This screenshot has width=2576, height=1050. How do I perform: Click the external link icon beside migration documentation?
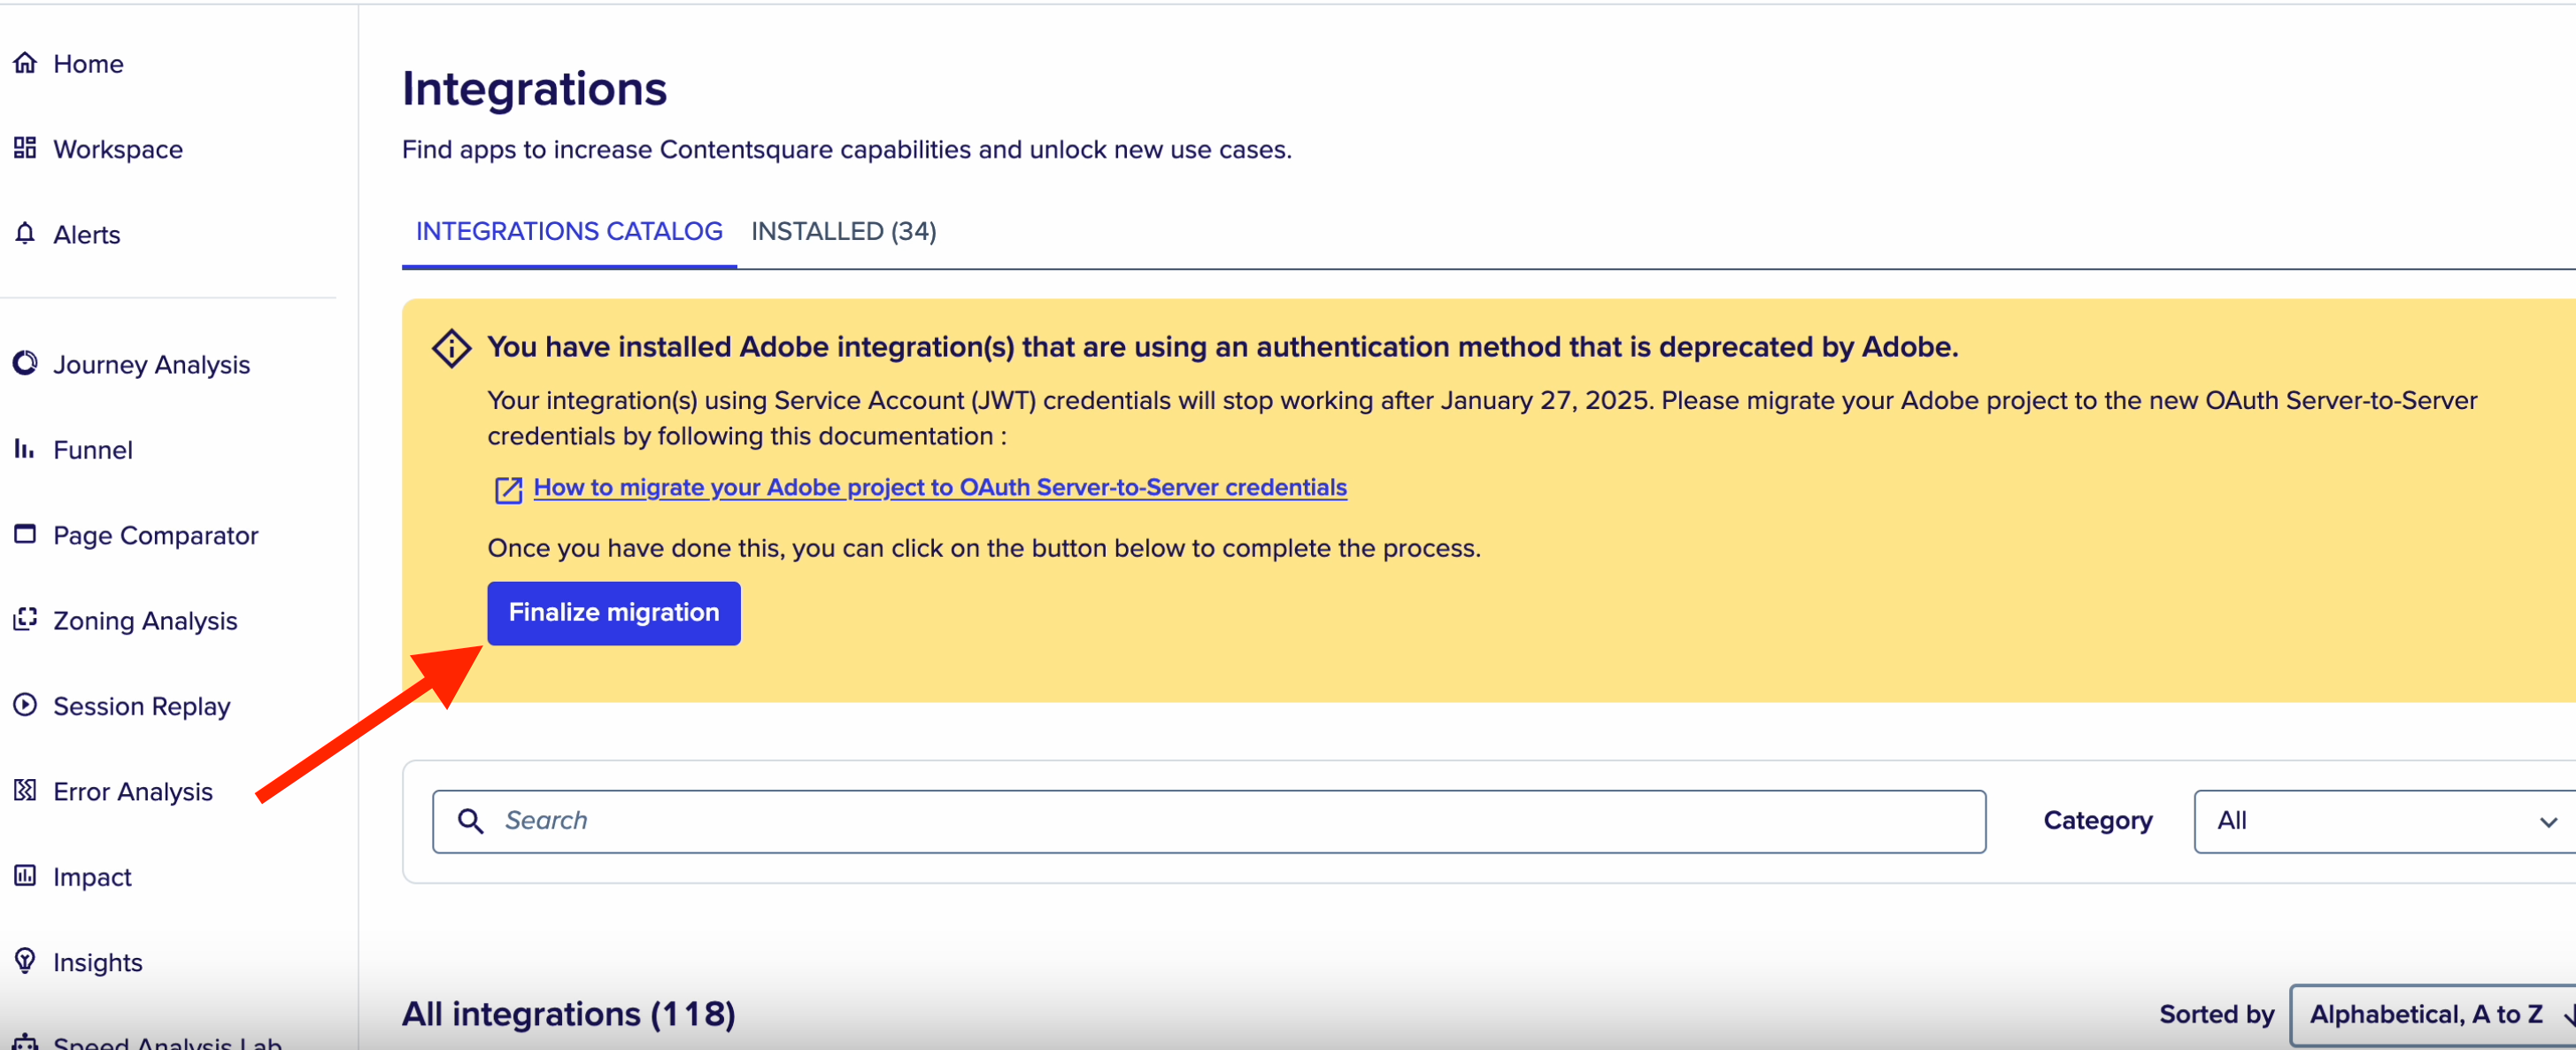[x=508, y=490]
